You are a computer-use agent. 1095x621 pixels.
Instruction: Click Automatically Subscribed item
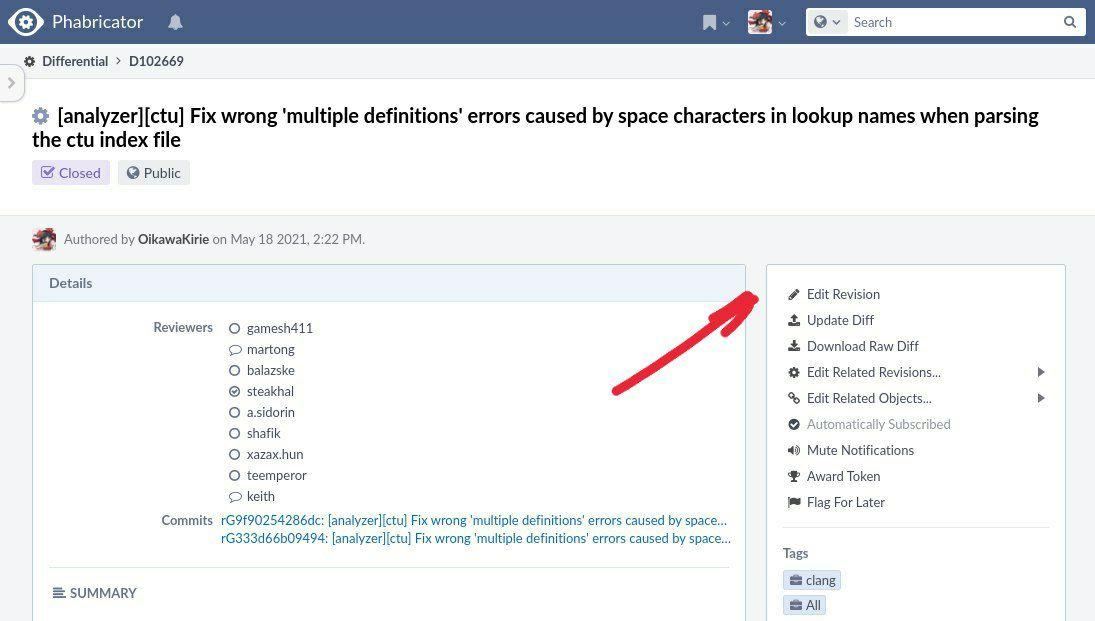coord(879,424)
